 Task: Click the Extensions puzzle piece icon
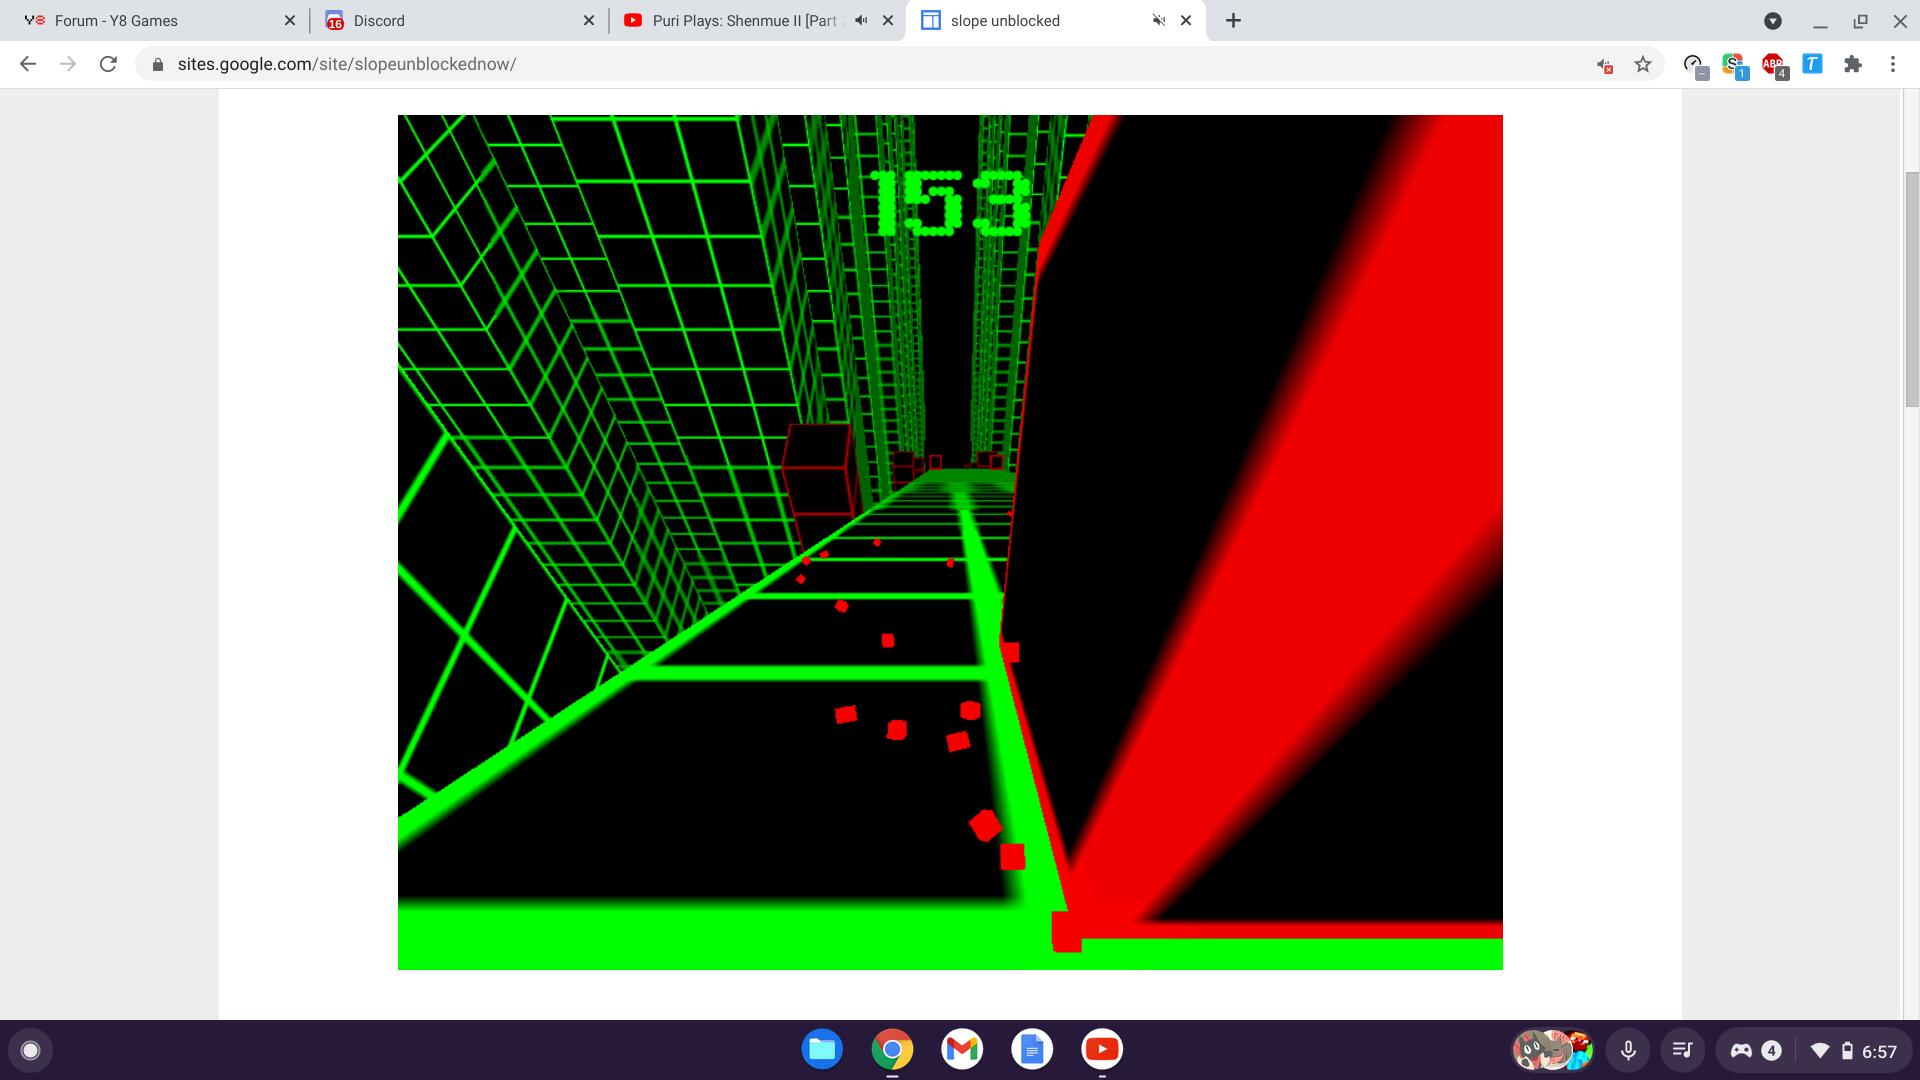pyautogui.click(x=1853, y=64)
